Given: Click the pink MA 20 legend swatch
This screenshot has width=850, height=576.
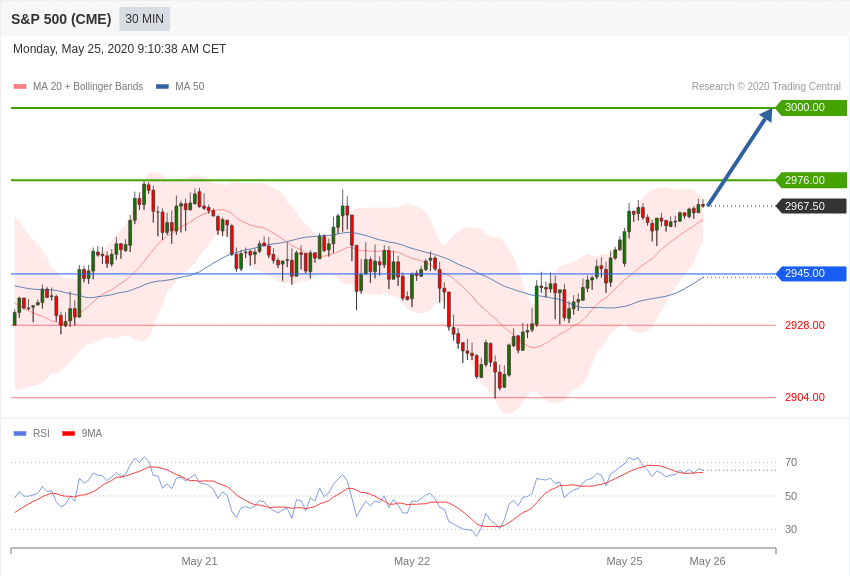Looking at the screenshot, I should pyautogui.click(x=20, y=87).
